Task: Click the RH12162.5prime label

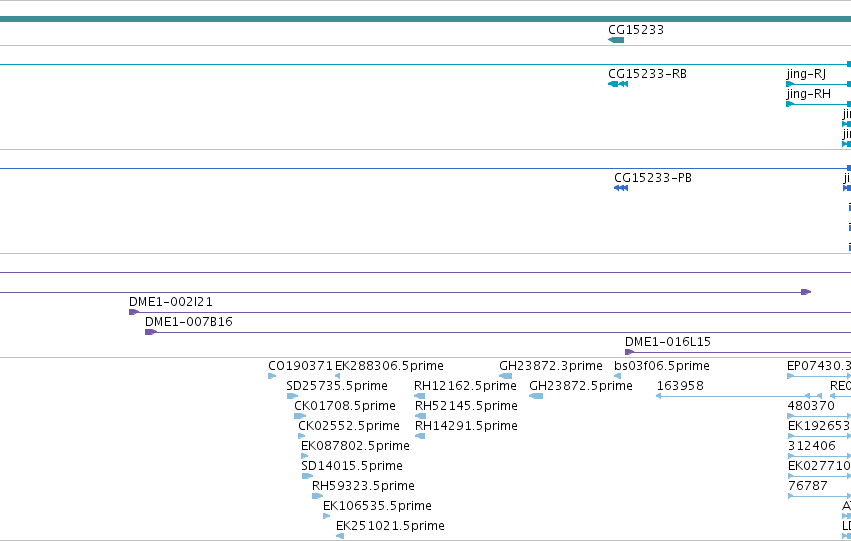Action: (465, 386)
